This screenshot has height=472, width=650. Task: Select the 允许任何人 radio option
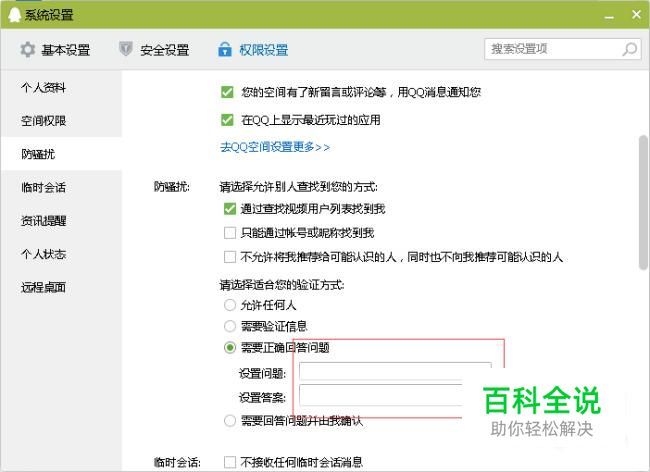pos(230,305)
